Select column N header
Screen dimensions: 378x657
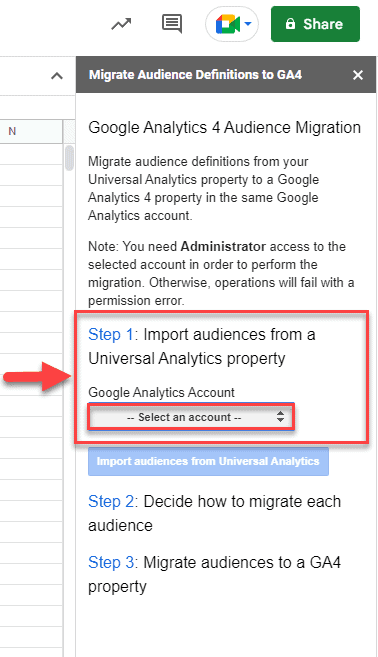point(31,131)
